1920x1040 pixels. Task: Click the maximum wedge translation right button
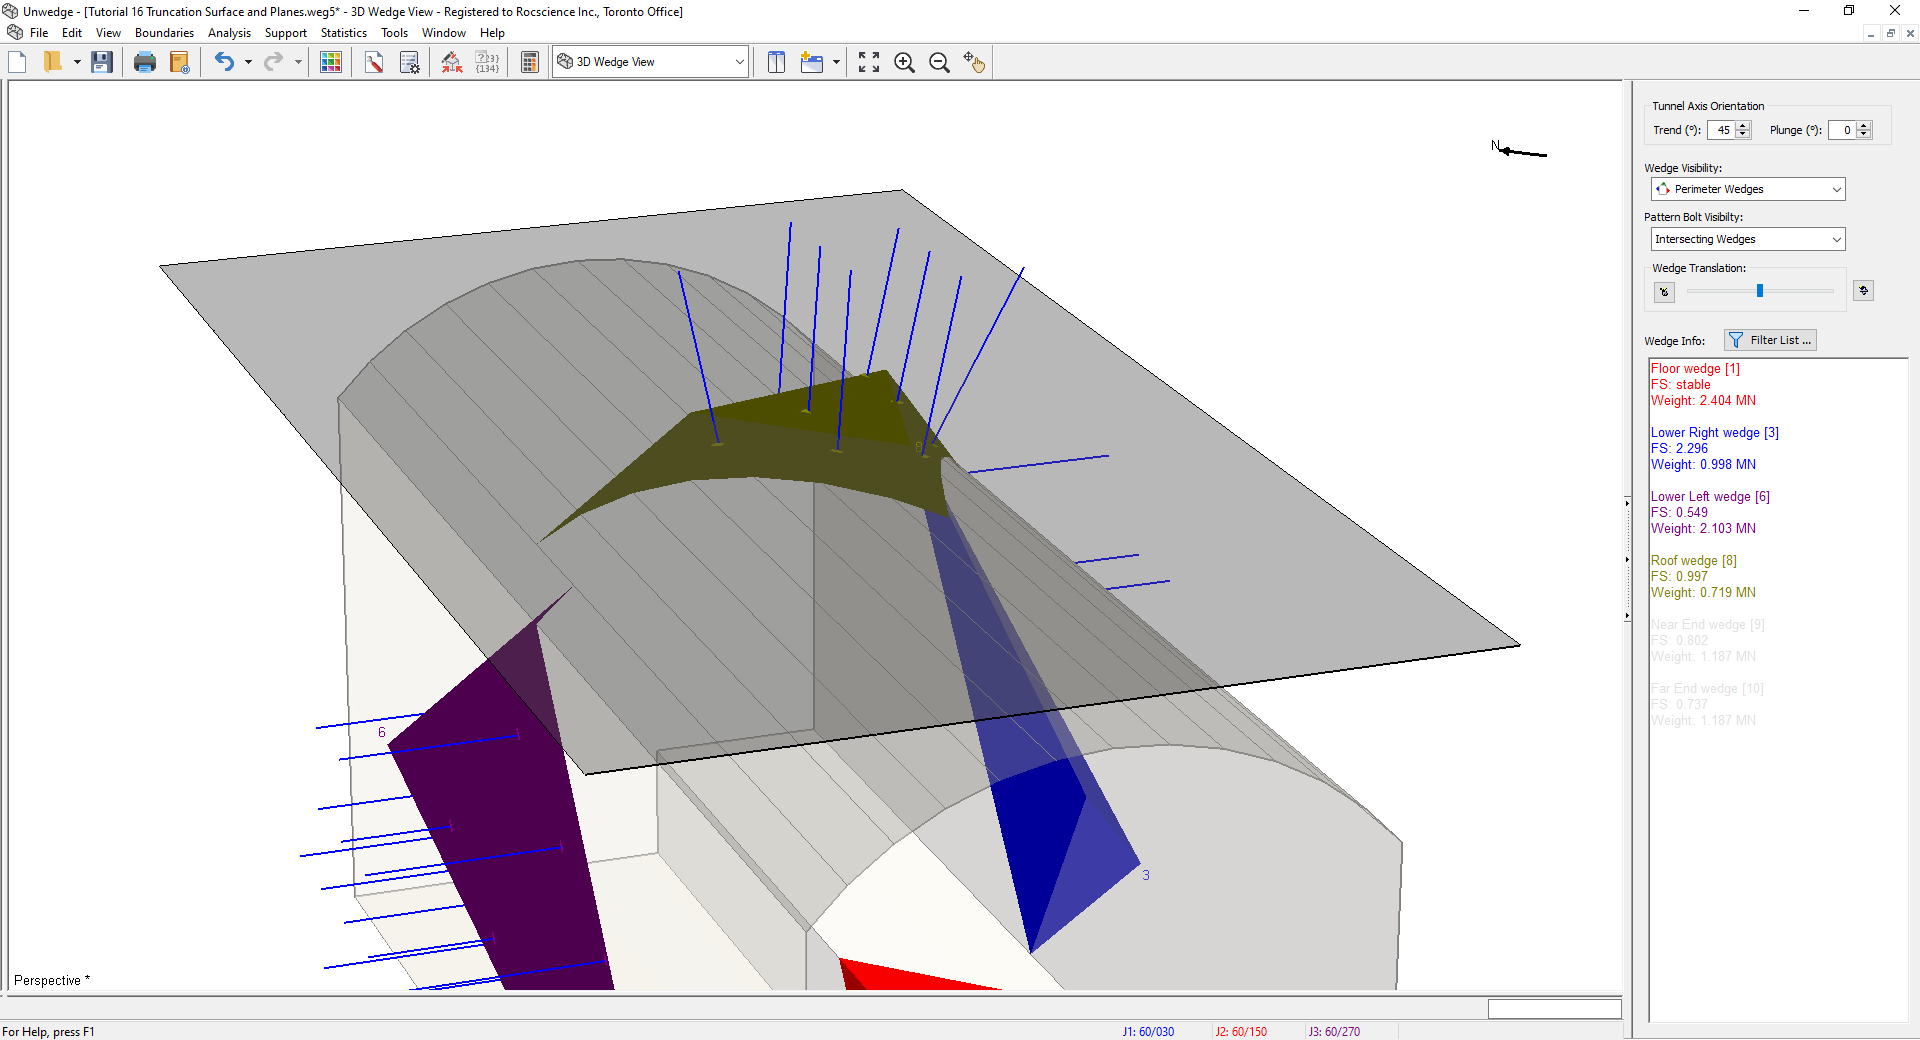click(1863, 291)
